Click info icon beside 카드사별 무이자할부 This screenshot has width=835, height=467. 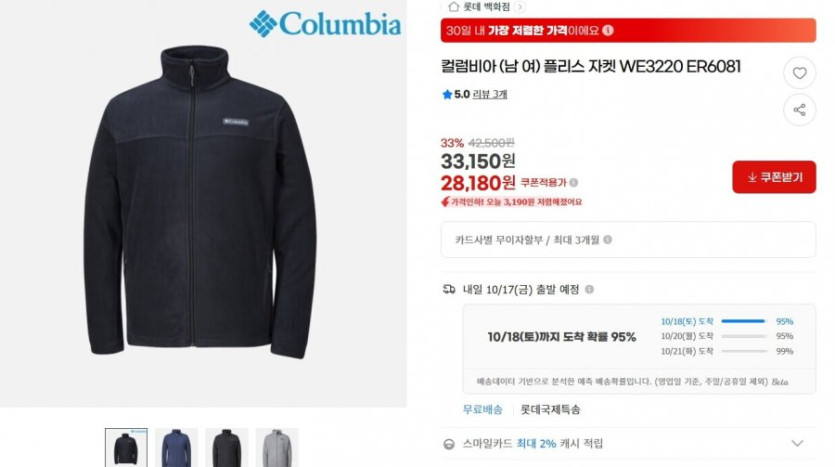(x=608, y=240)
